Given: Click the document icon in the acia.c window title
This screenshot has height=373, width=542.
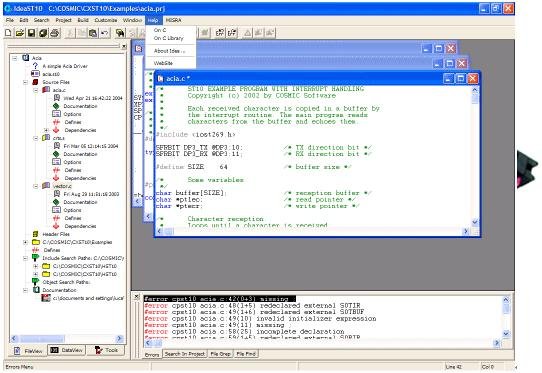Looking at the screenshot, I should (x=160, y=79).
